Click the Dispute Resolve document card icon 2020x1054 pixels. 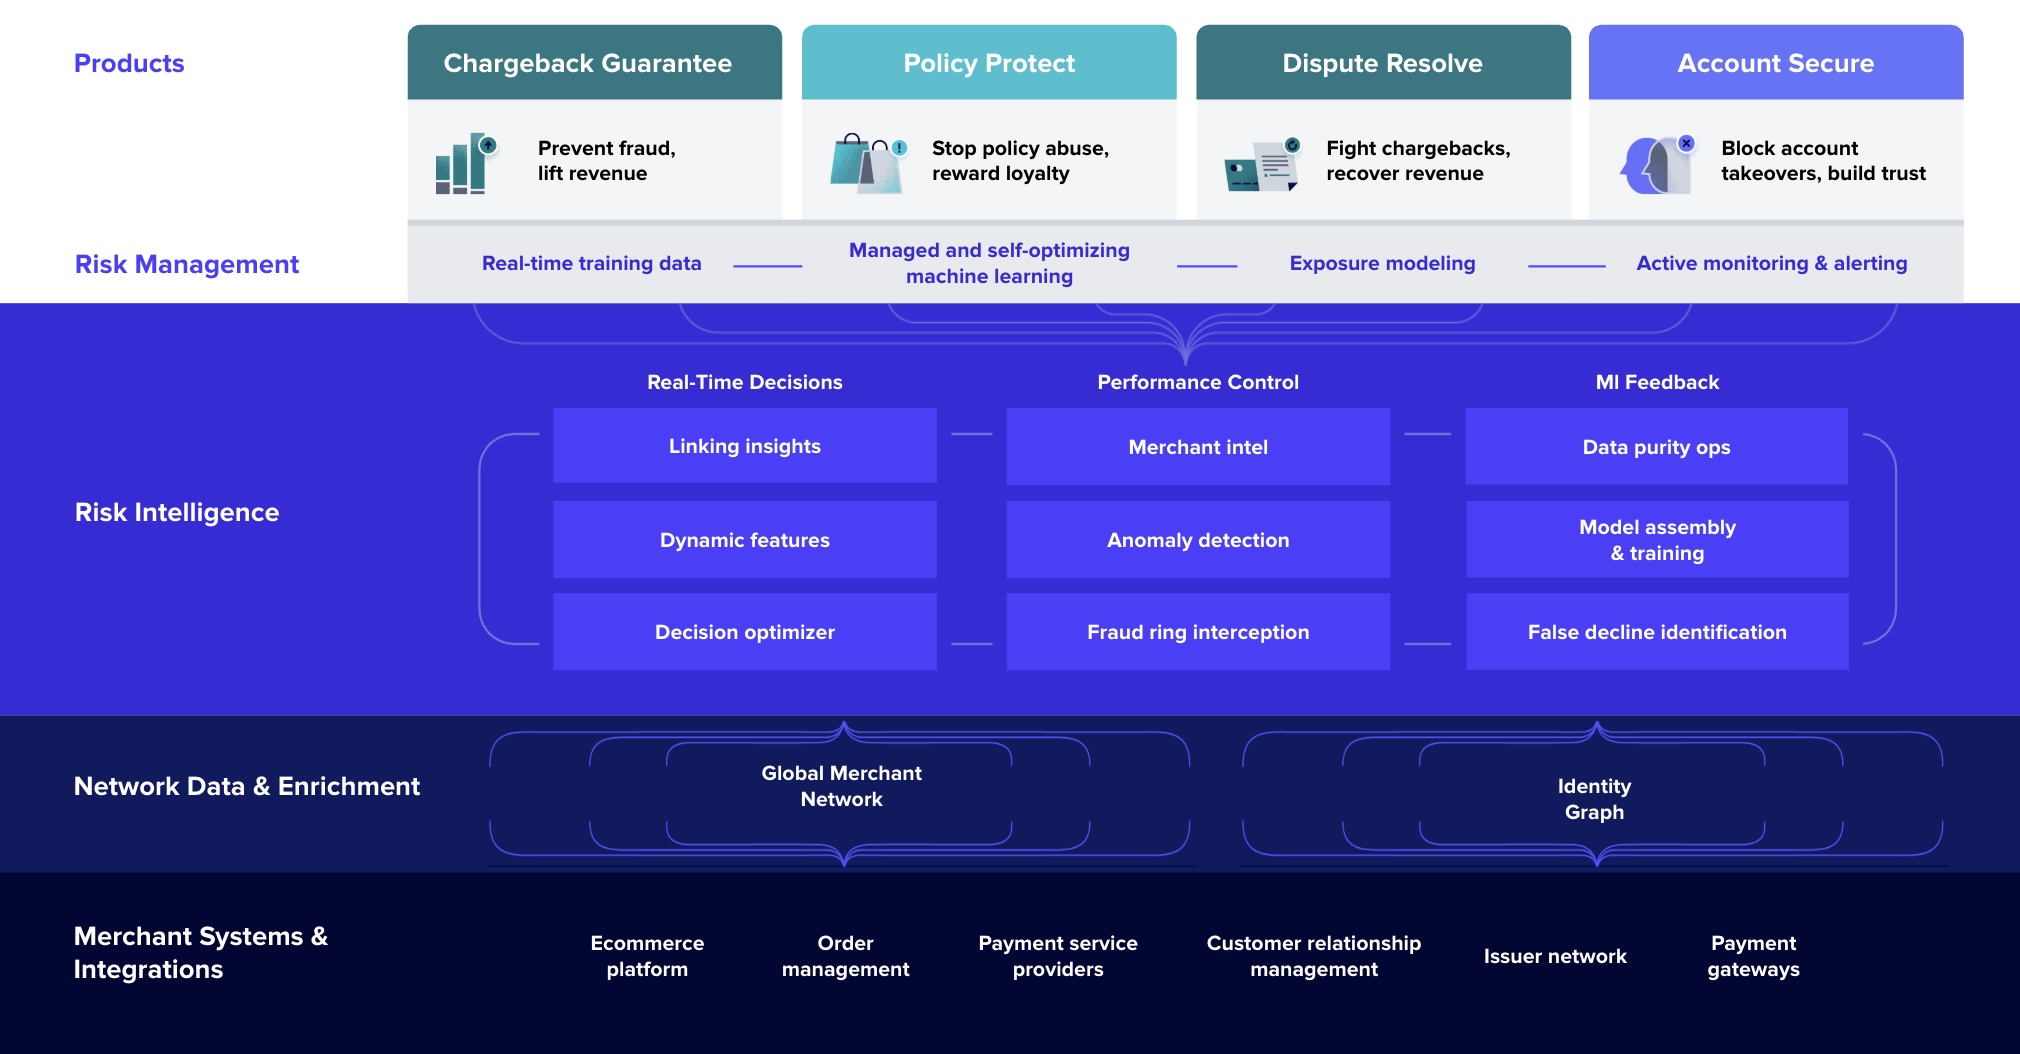click(x=1263, y=165)
